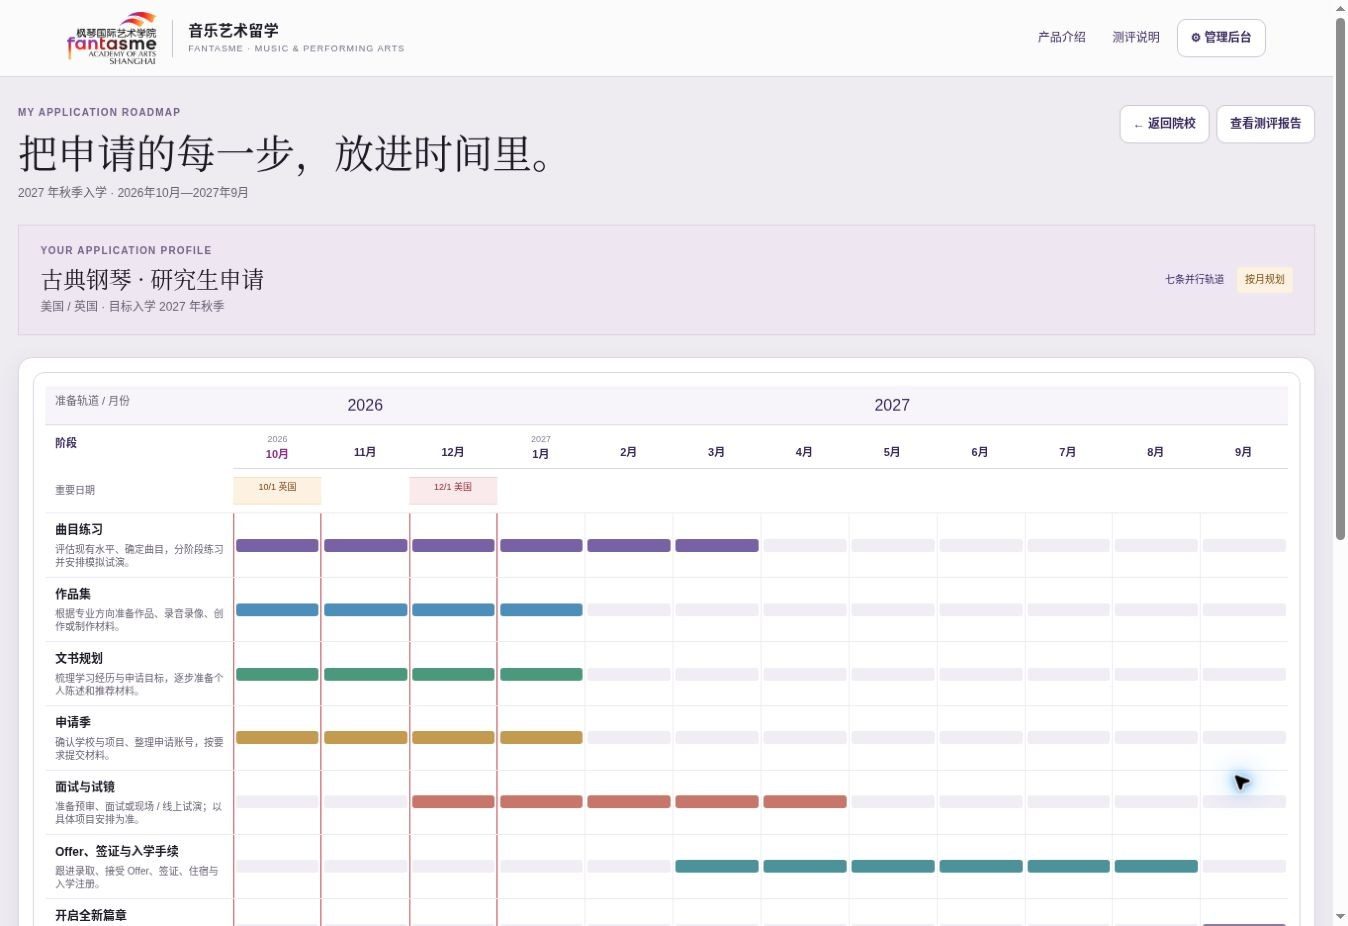Click the 七条并行轨道 label

tap(1194, 280)
